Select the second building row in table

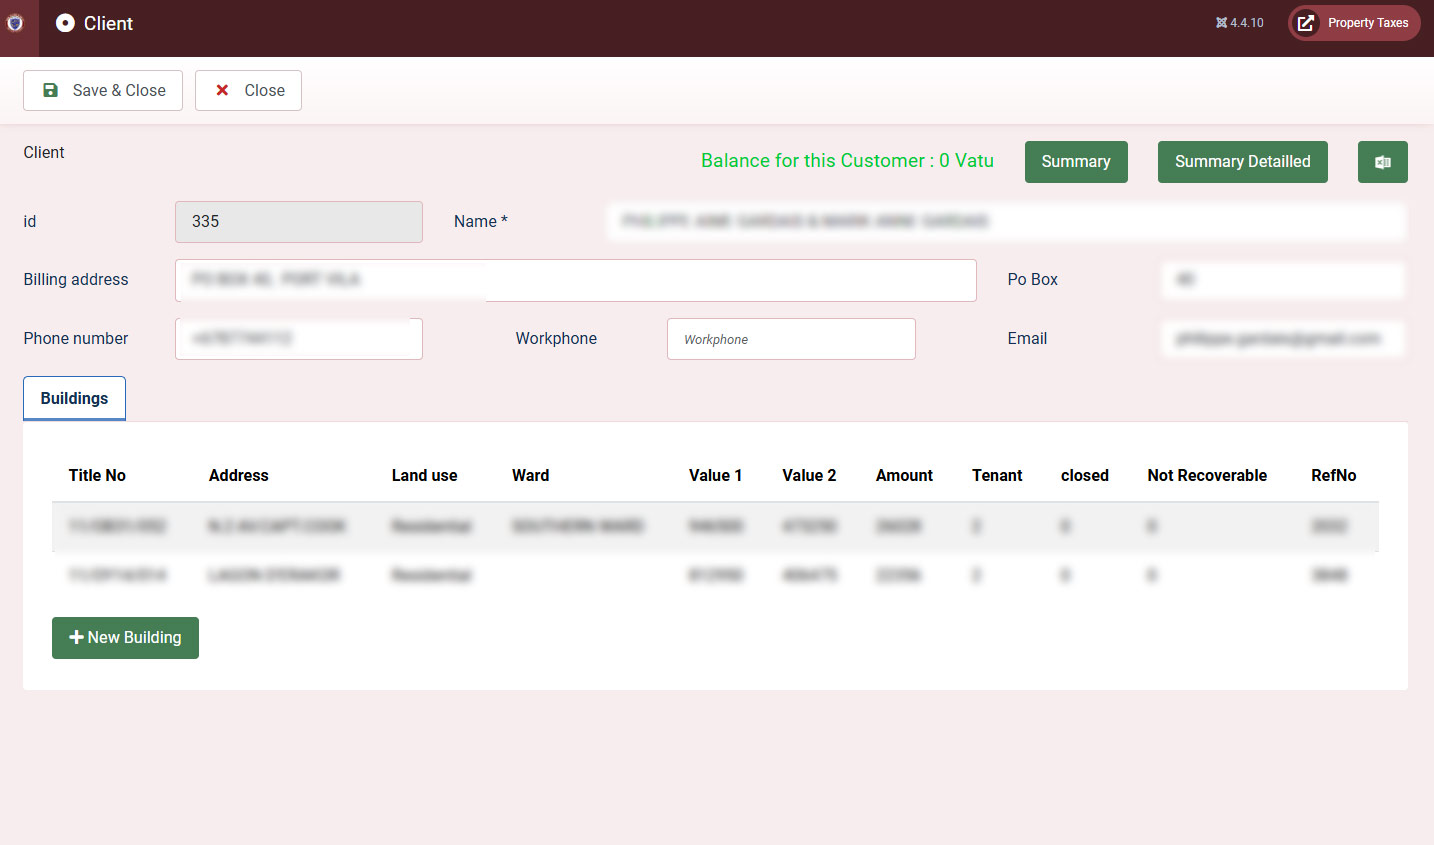(x=714, y=575)
